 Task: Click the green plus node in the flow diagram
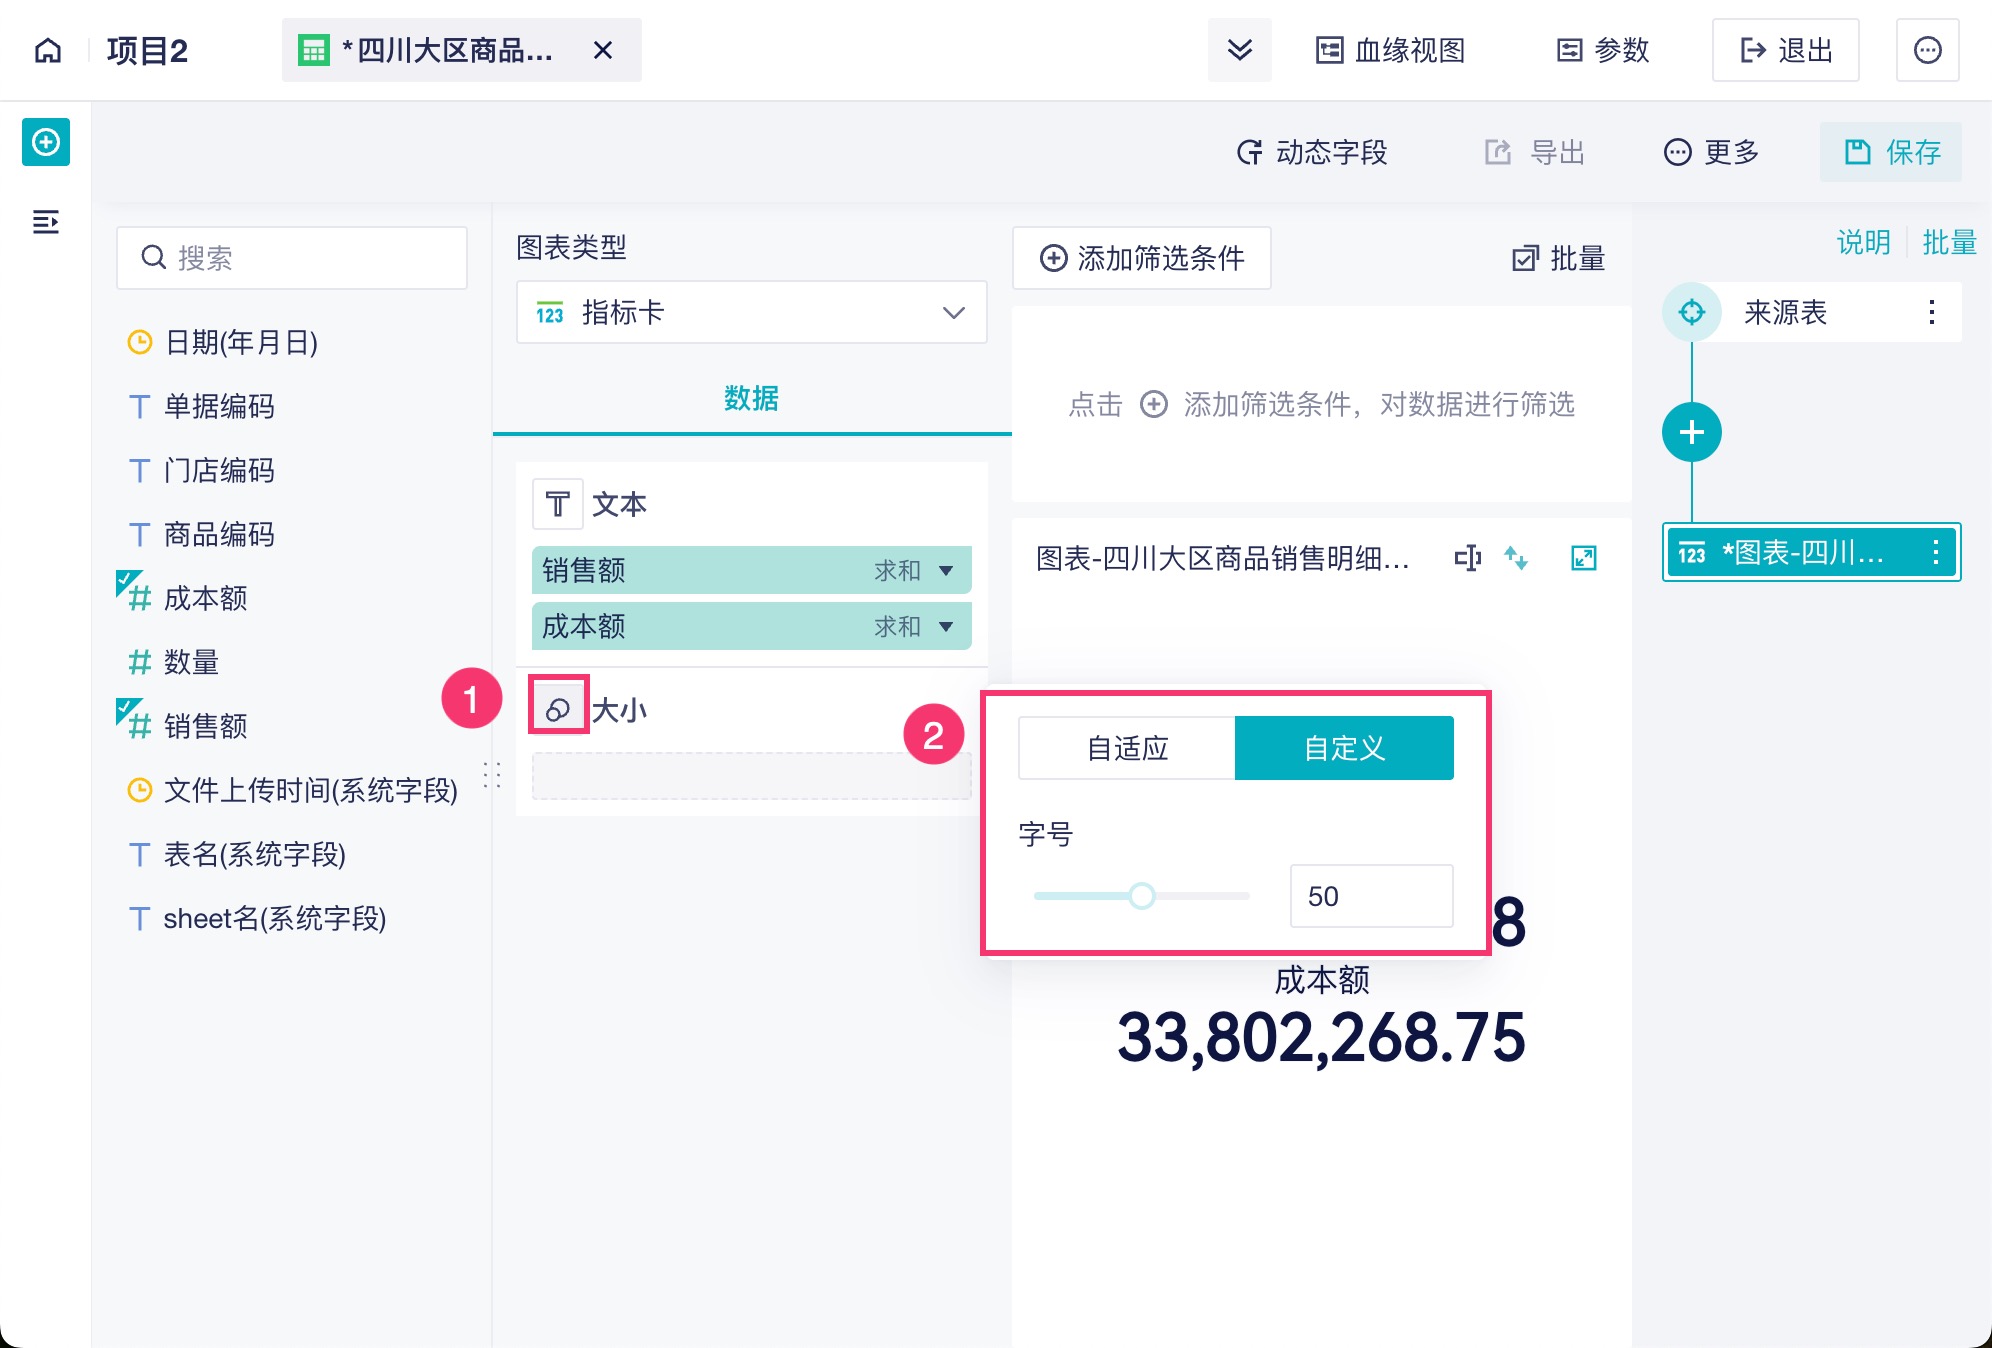[1692, 432]
